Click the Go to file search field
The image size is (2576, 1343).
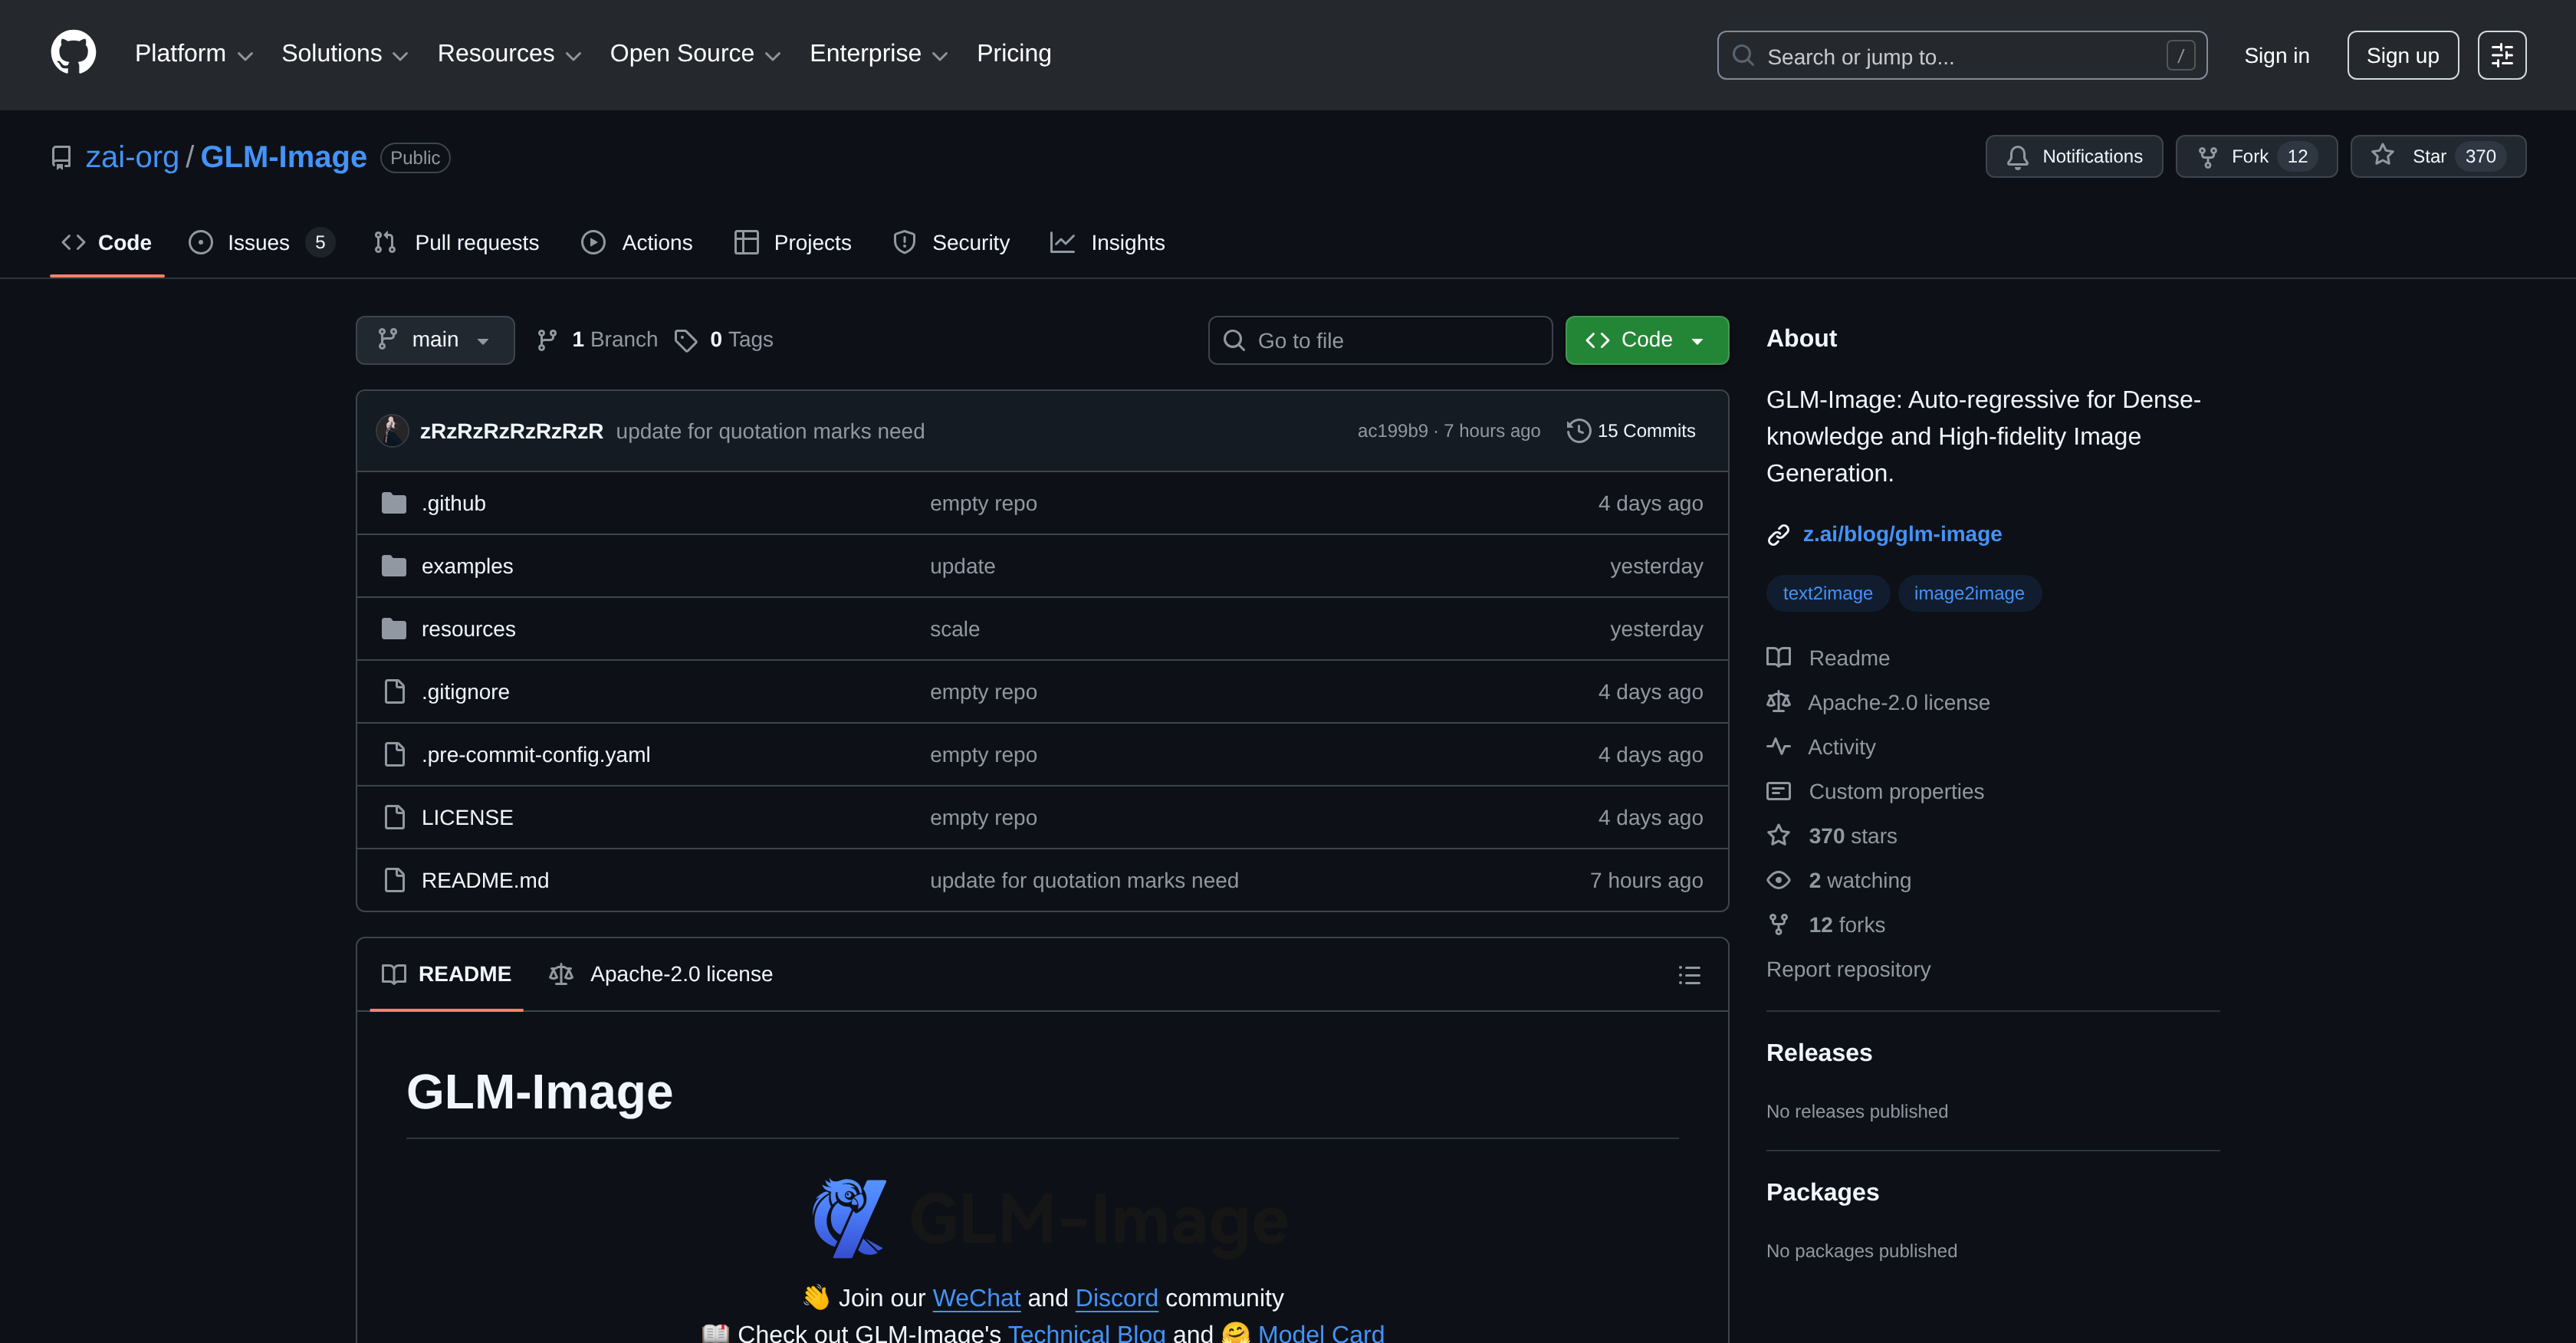[1380, 340]
